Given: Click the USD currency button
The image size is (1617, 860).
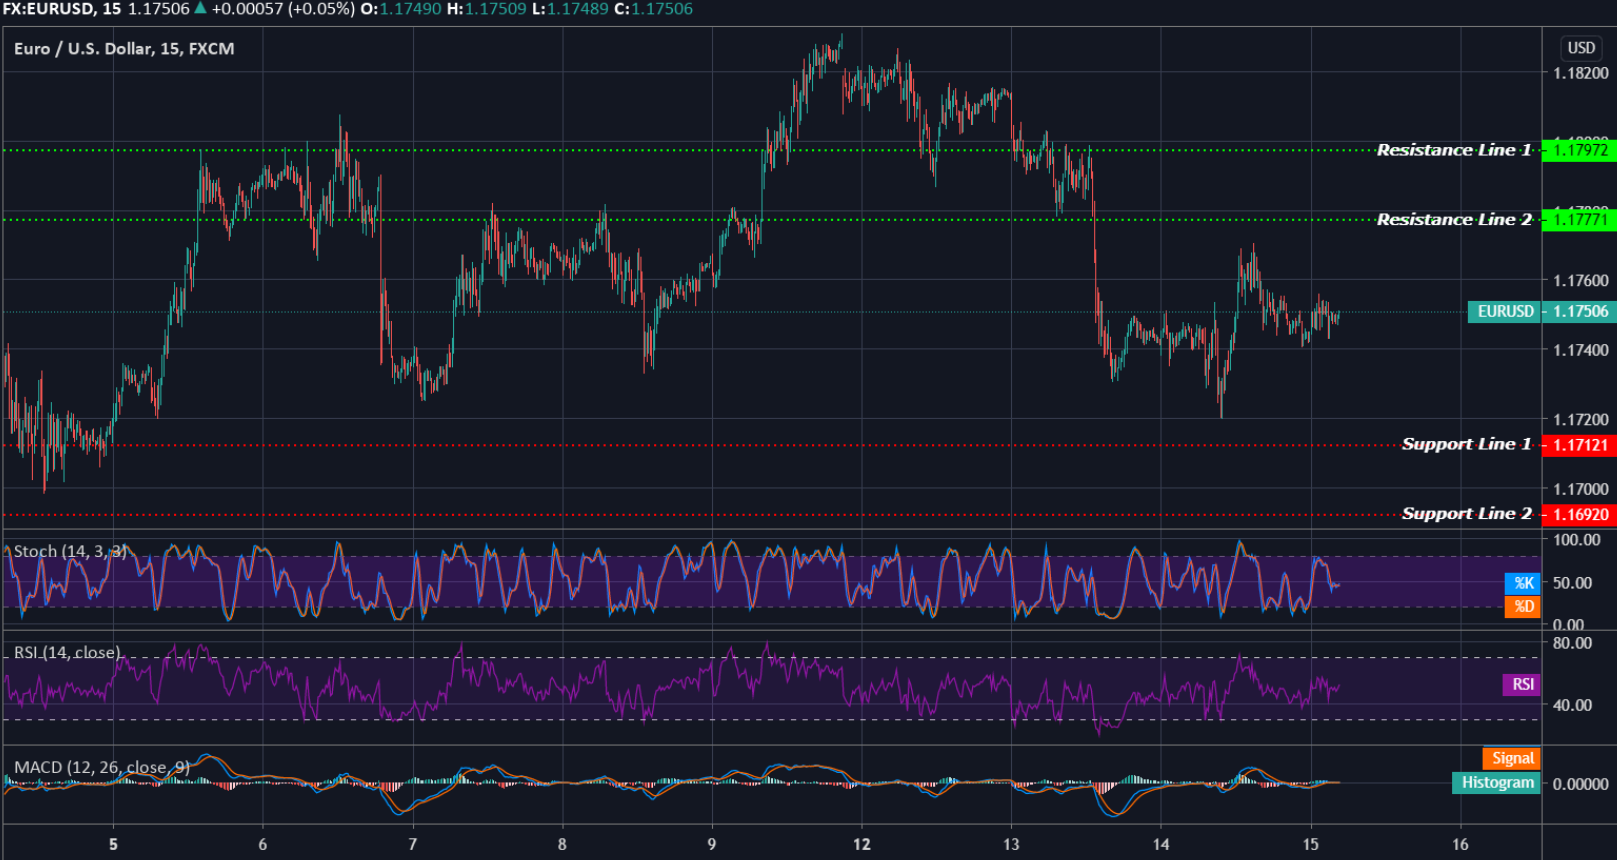Looking at the screenshot, I should pyautogui.click(x=1581, y=48).
